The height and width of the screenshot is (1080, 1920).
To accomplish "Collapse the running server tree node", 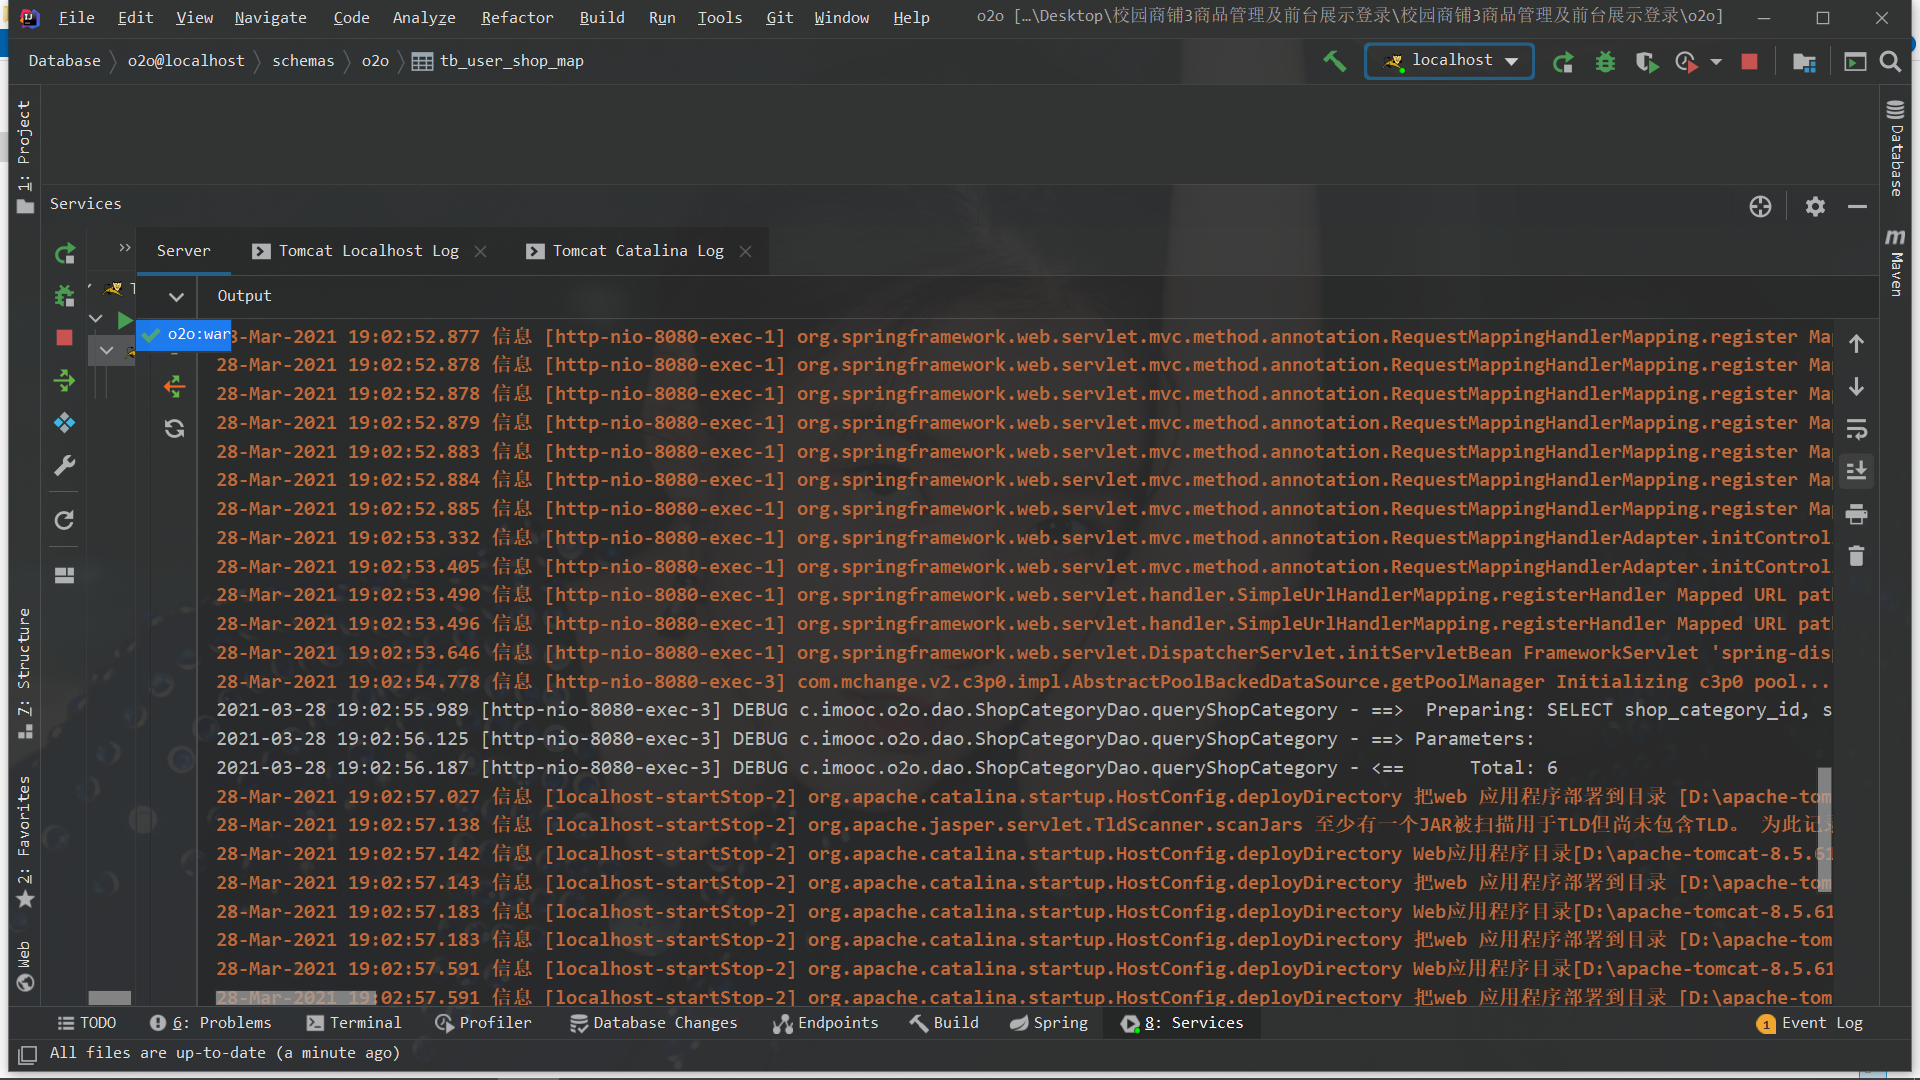I will point(96,319).
